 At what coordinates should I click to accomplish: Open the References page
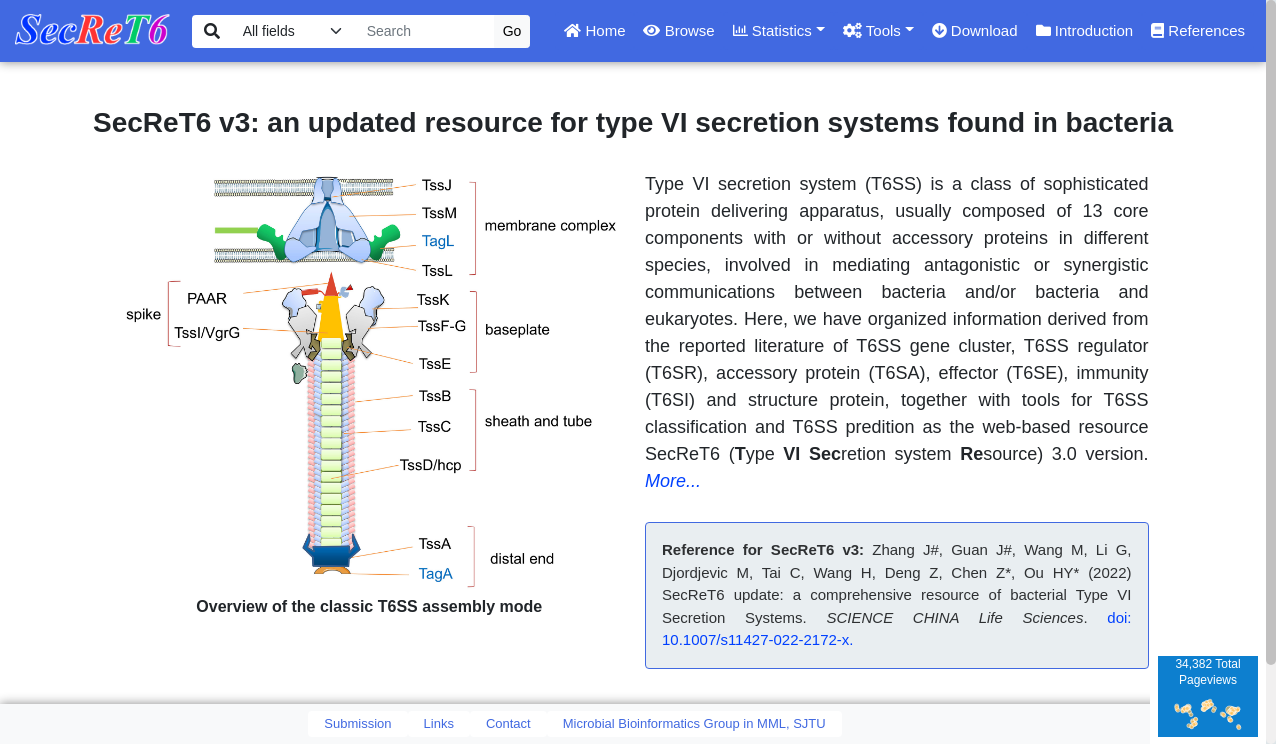coord(1197,31)
